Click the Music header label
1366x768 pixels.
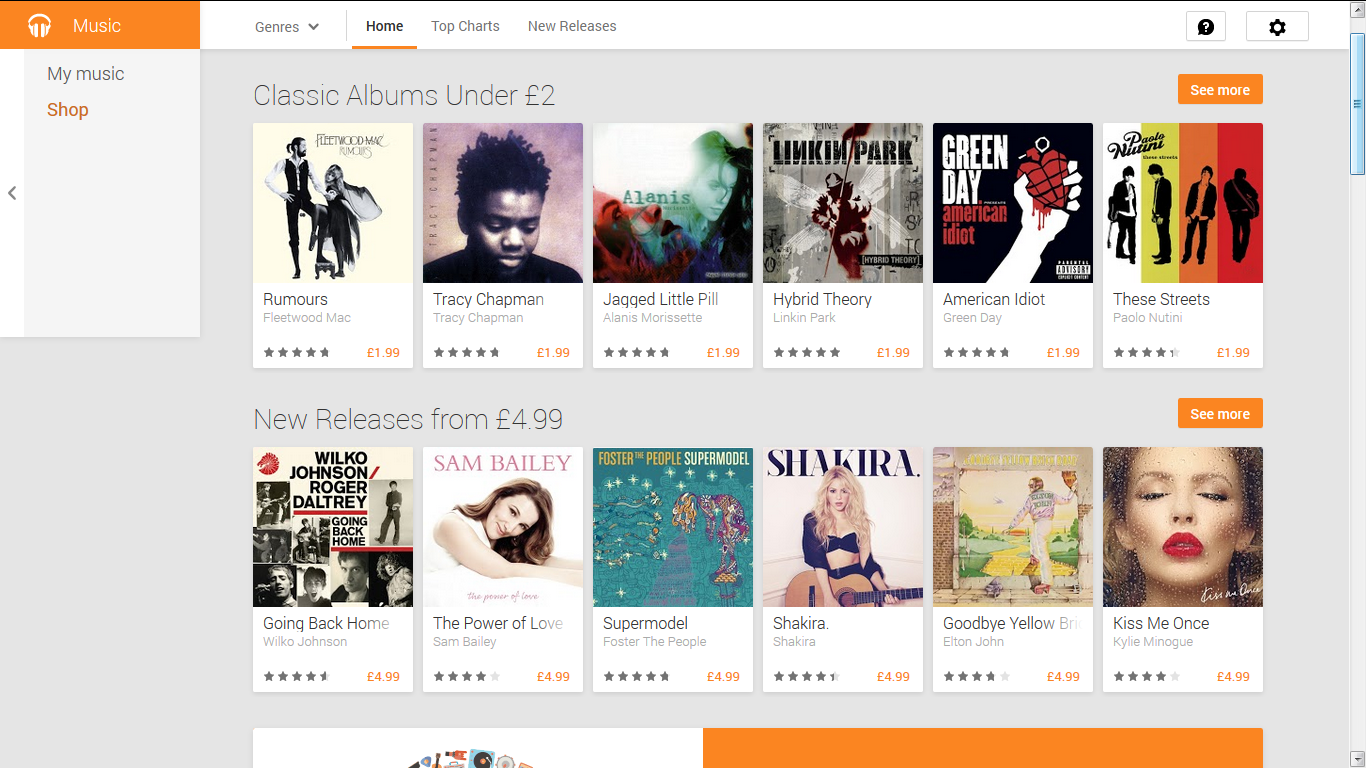coord(97,25)
